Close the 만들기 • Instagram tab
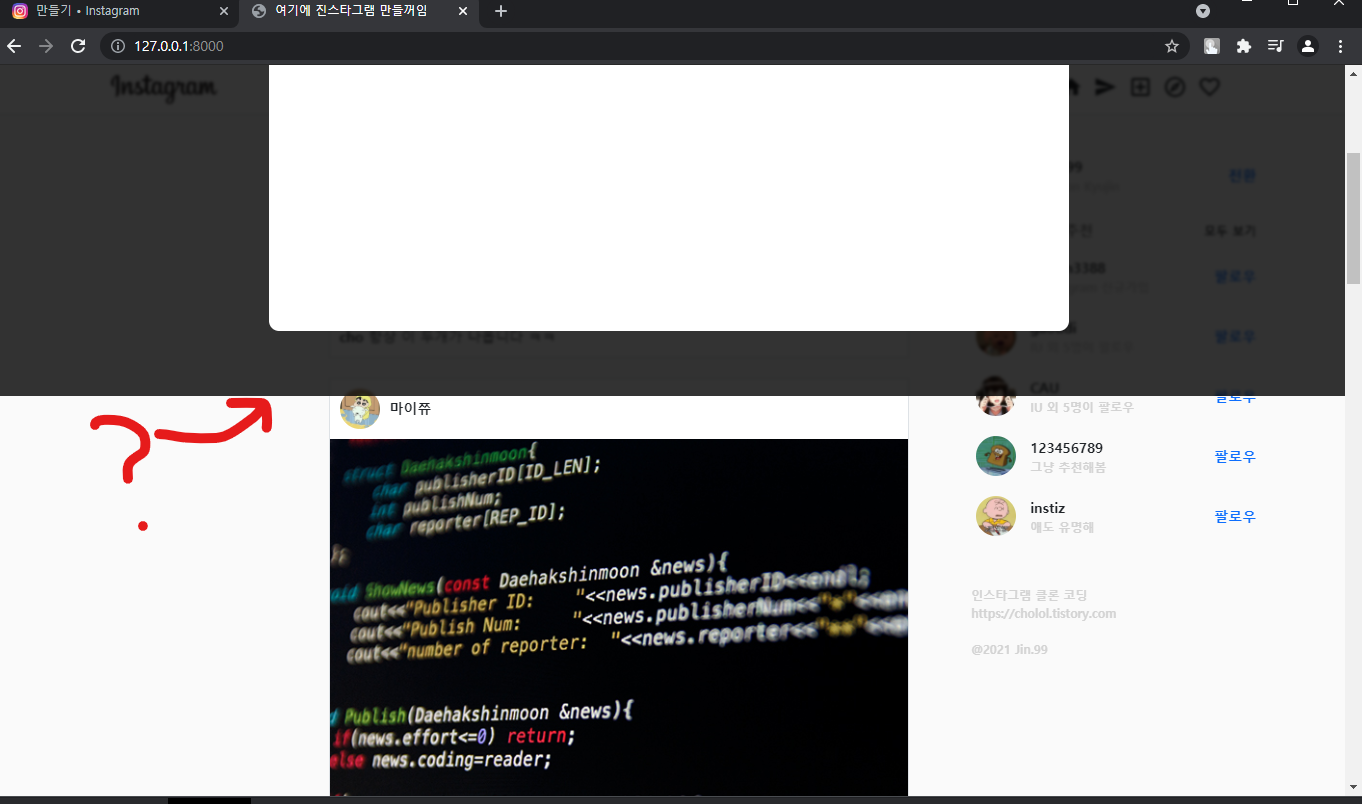The height and width of the screenshot is (804, 1362). (224, 11)
